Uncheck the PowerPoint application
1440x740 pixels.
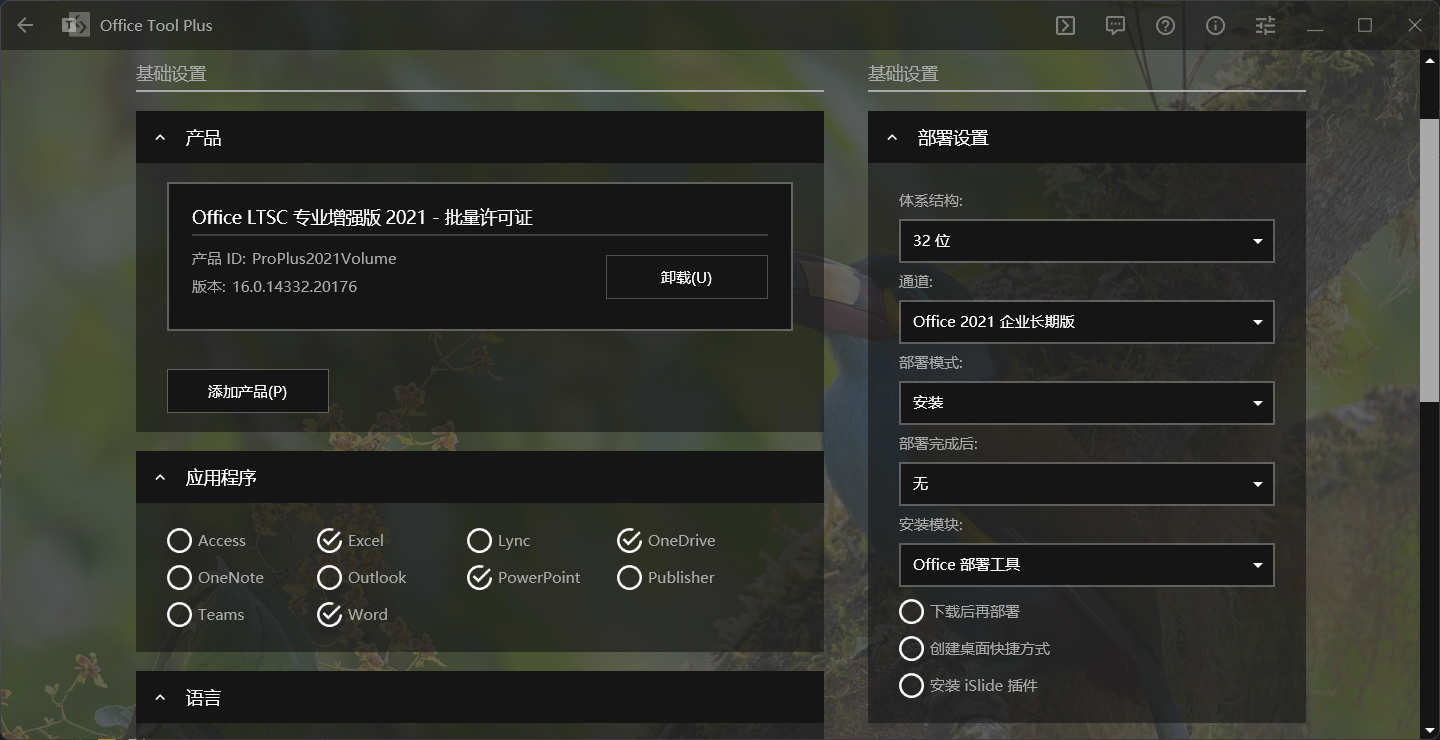(x=524, y=578)
